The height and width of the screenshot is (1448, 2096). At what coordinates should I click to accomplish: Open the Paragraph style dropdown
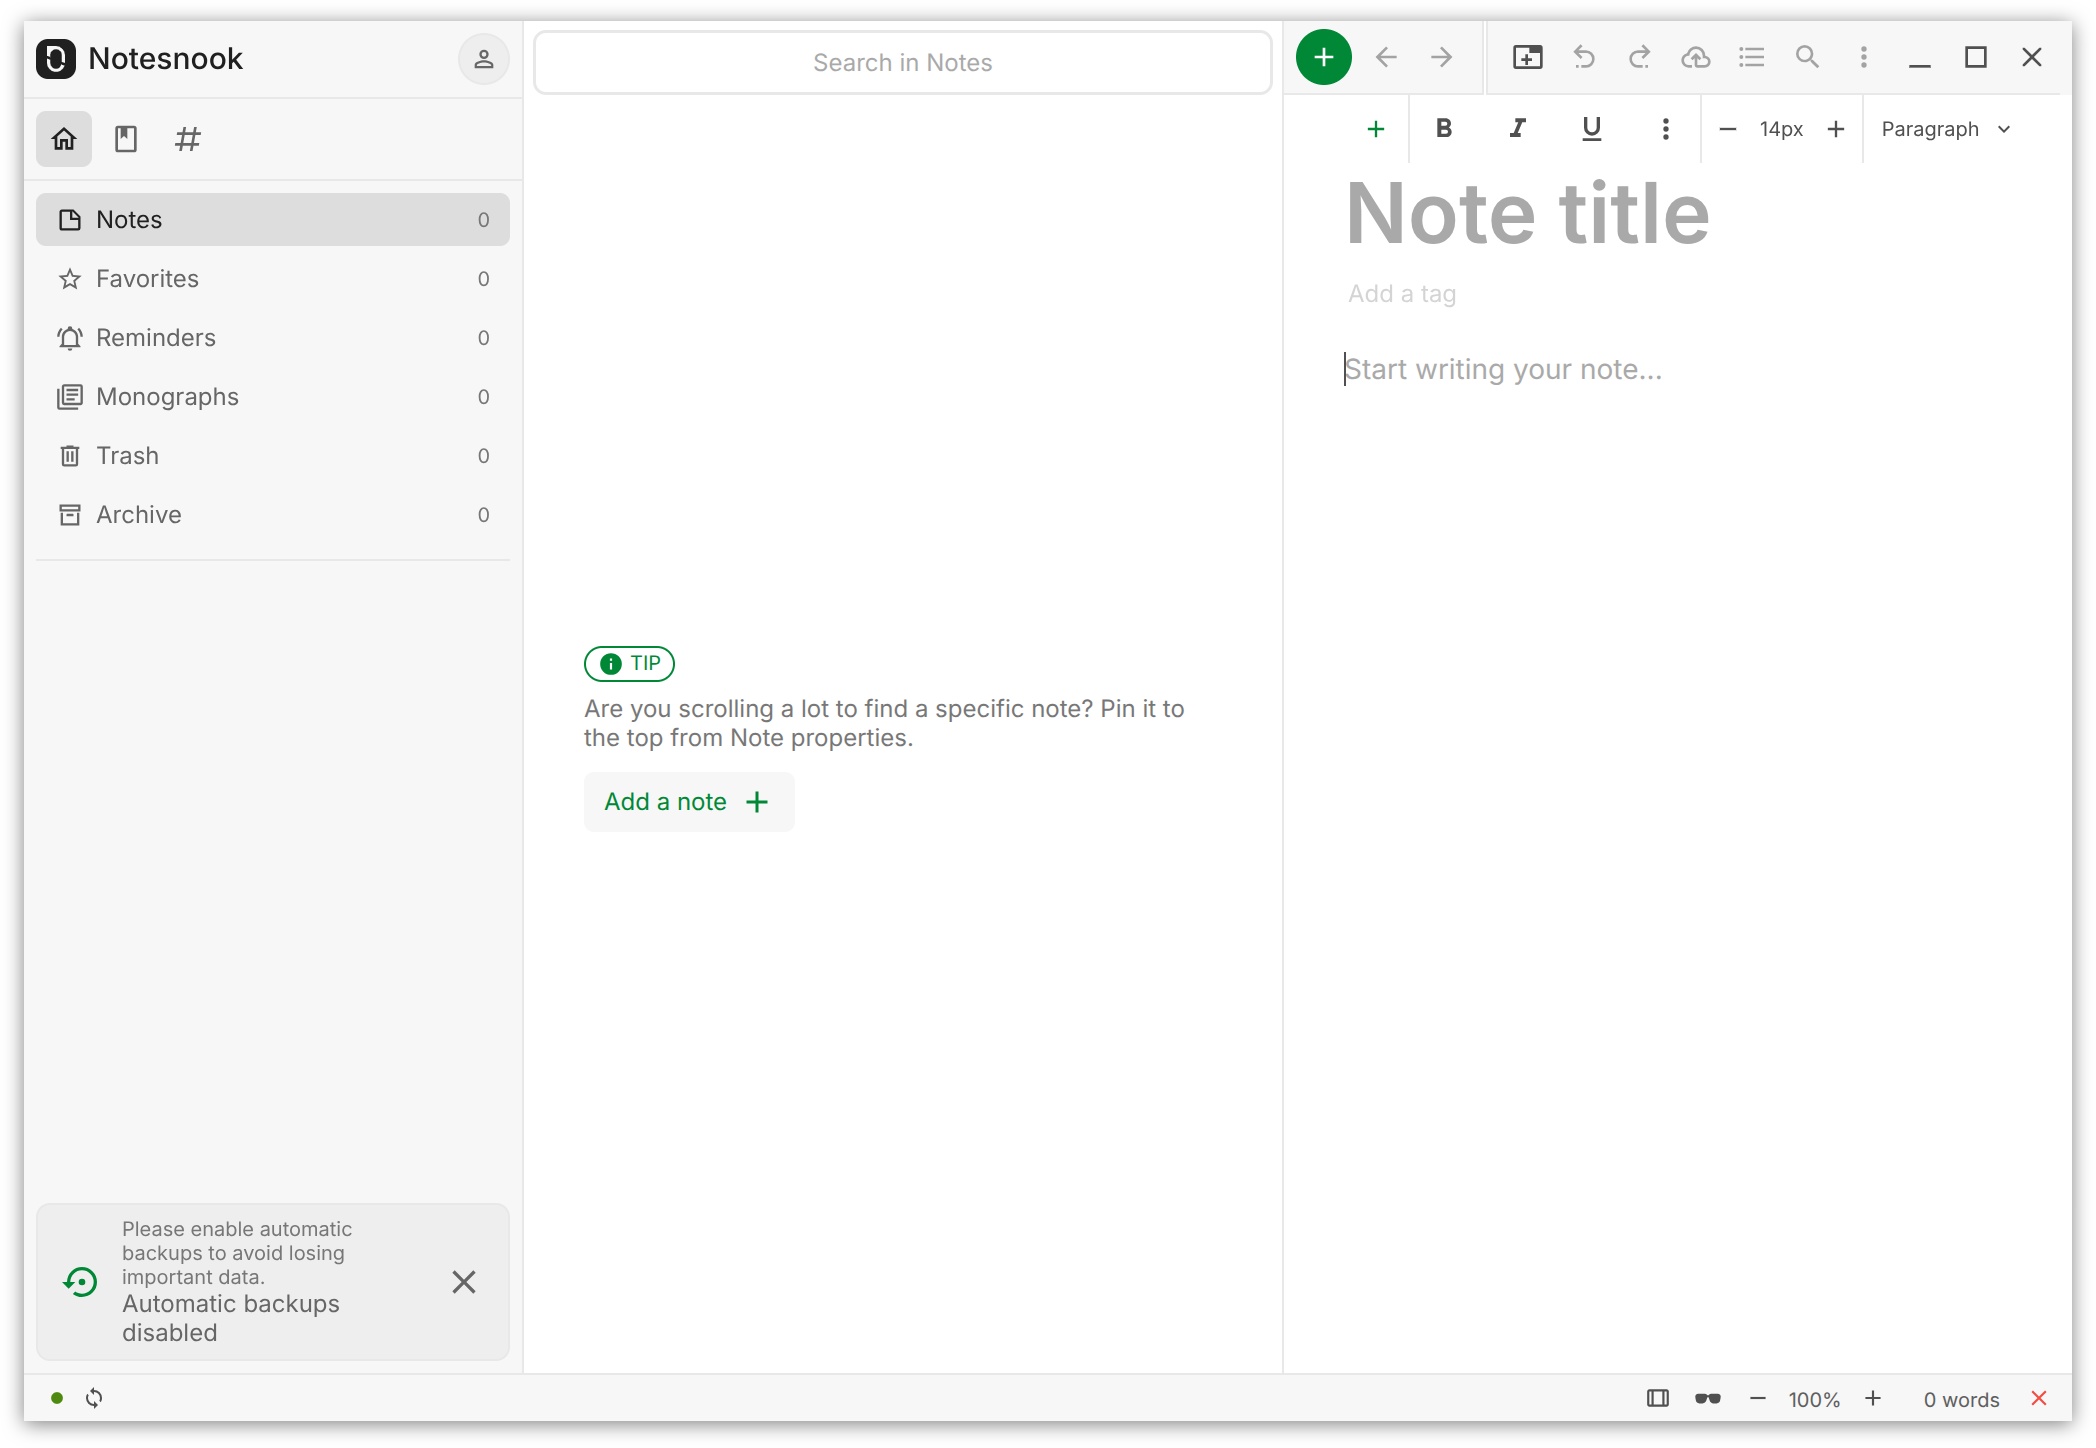(1945, 129)
